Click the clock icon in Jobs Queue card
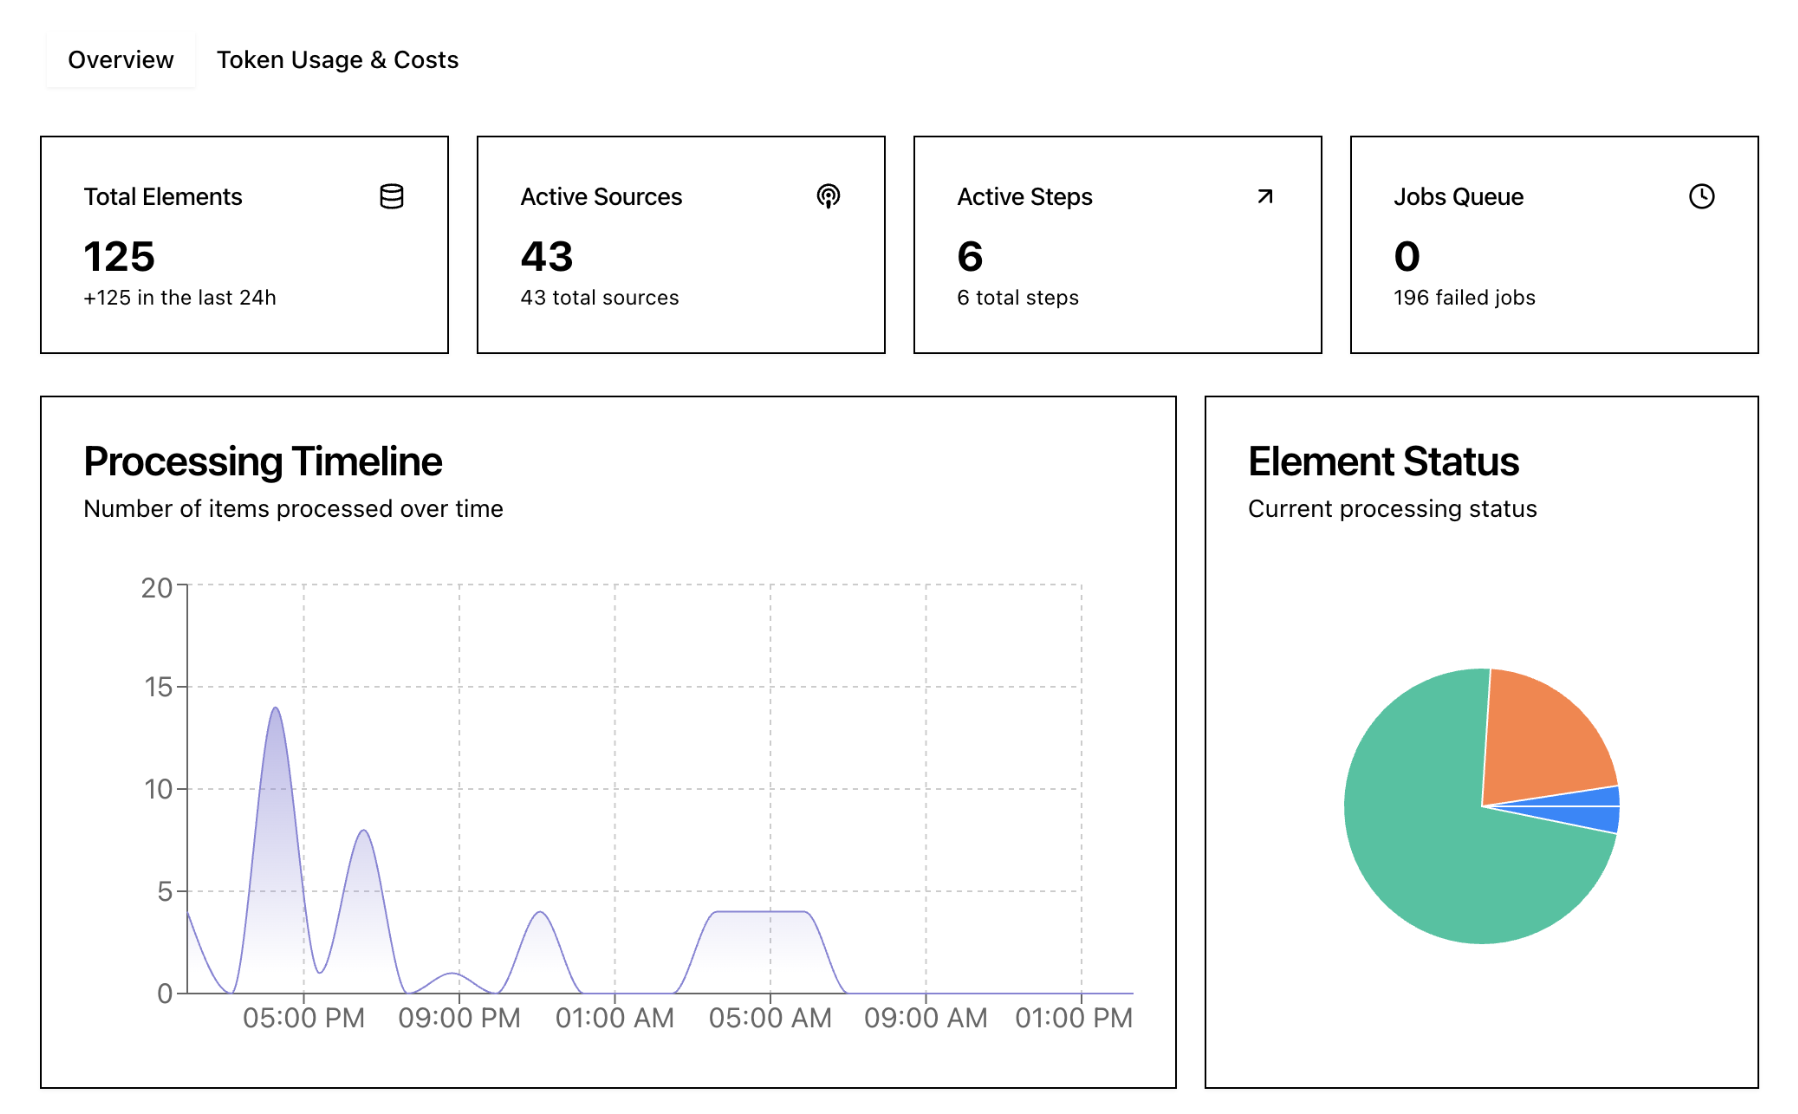The width and height of the screenshot is (1798, 1114). pos(1700,197)
